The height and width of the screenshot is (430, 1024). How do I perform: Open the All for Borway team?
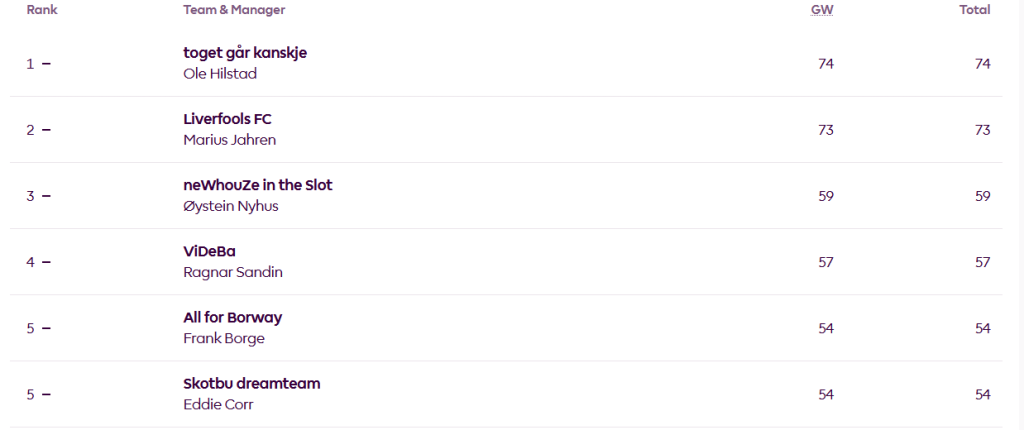point(232,317)
